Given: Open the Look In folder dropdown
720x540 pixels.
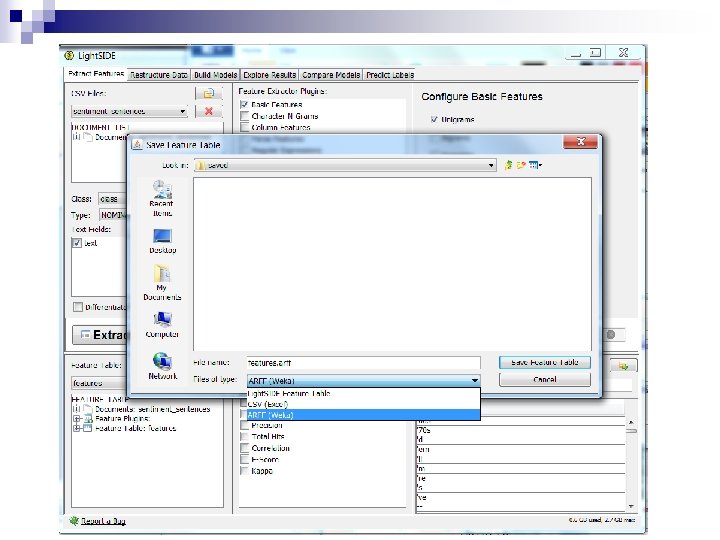Looking at the screenshot, I should click(x=345, y=165).
